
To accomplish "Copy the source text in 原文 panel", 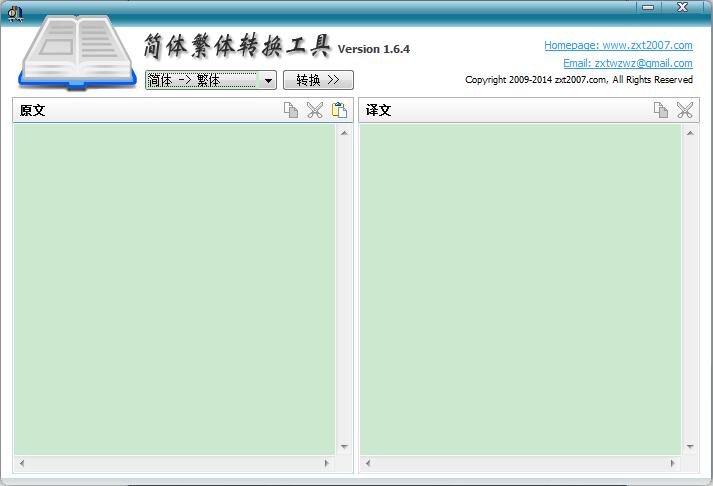I will tap(291, 110).
